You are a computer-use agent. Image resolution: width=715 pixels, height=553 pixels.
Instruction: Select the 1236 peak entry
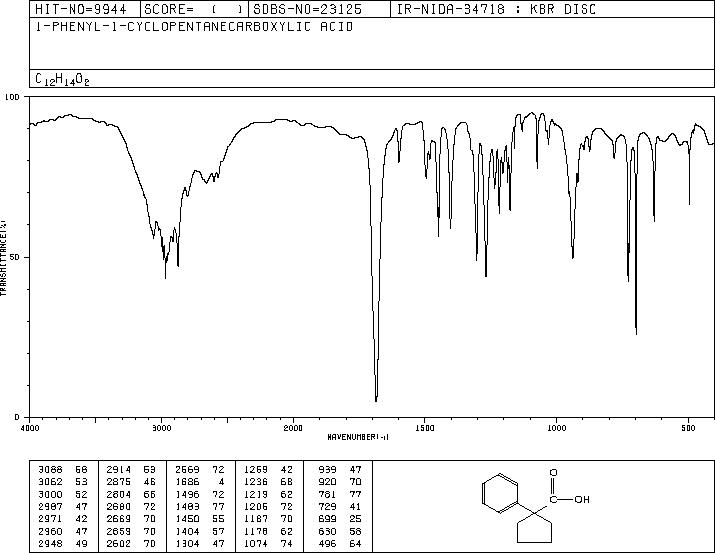coord(268,482)
